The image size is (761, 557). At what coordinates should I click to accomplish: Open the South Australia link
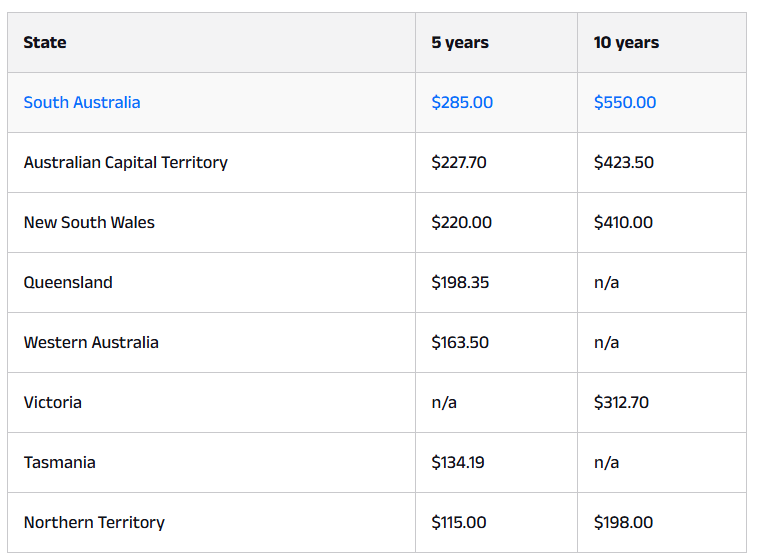82,102
